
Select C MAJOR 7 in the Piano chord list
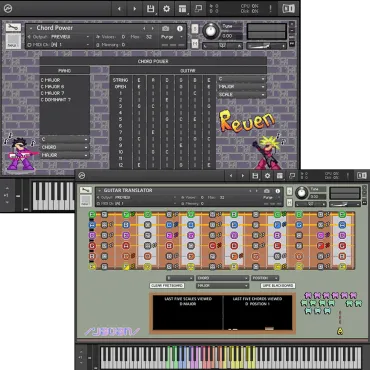click(x=52, y=93)
